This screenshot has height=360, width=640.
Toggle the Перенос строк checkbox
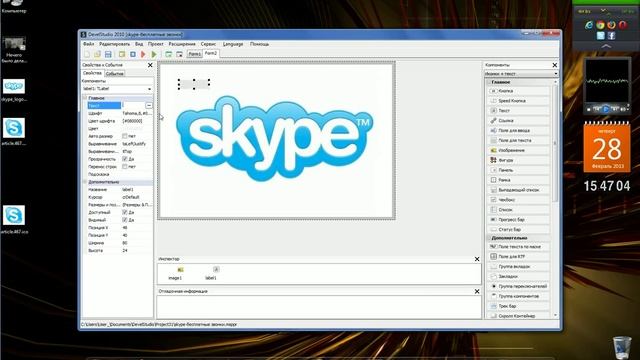coord(125,167)
